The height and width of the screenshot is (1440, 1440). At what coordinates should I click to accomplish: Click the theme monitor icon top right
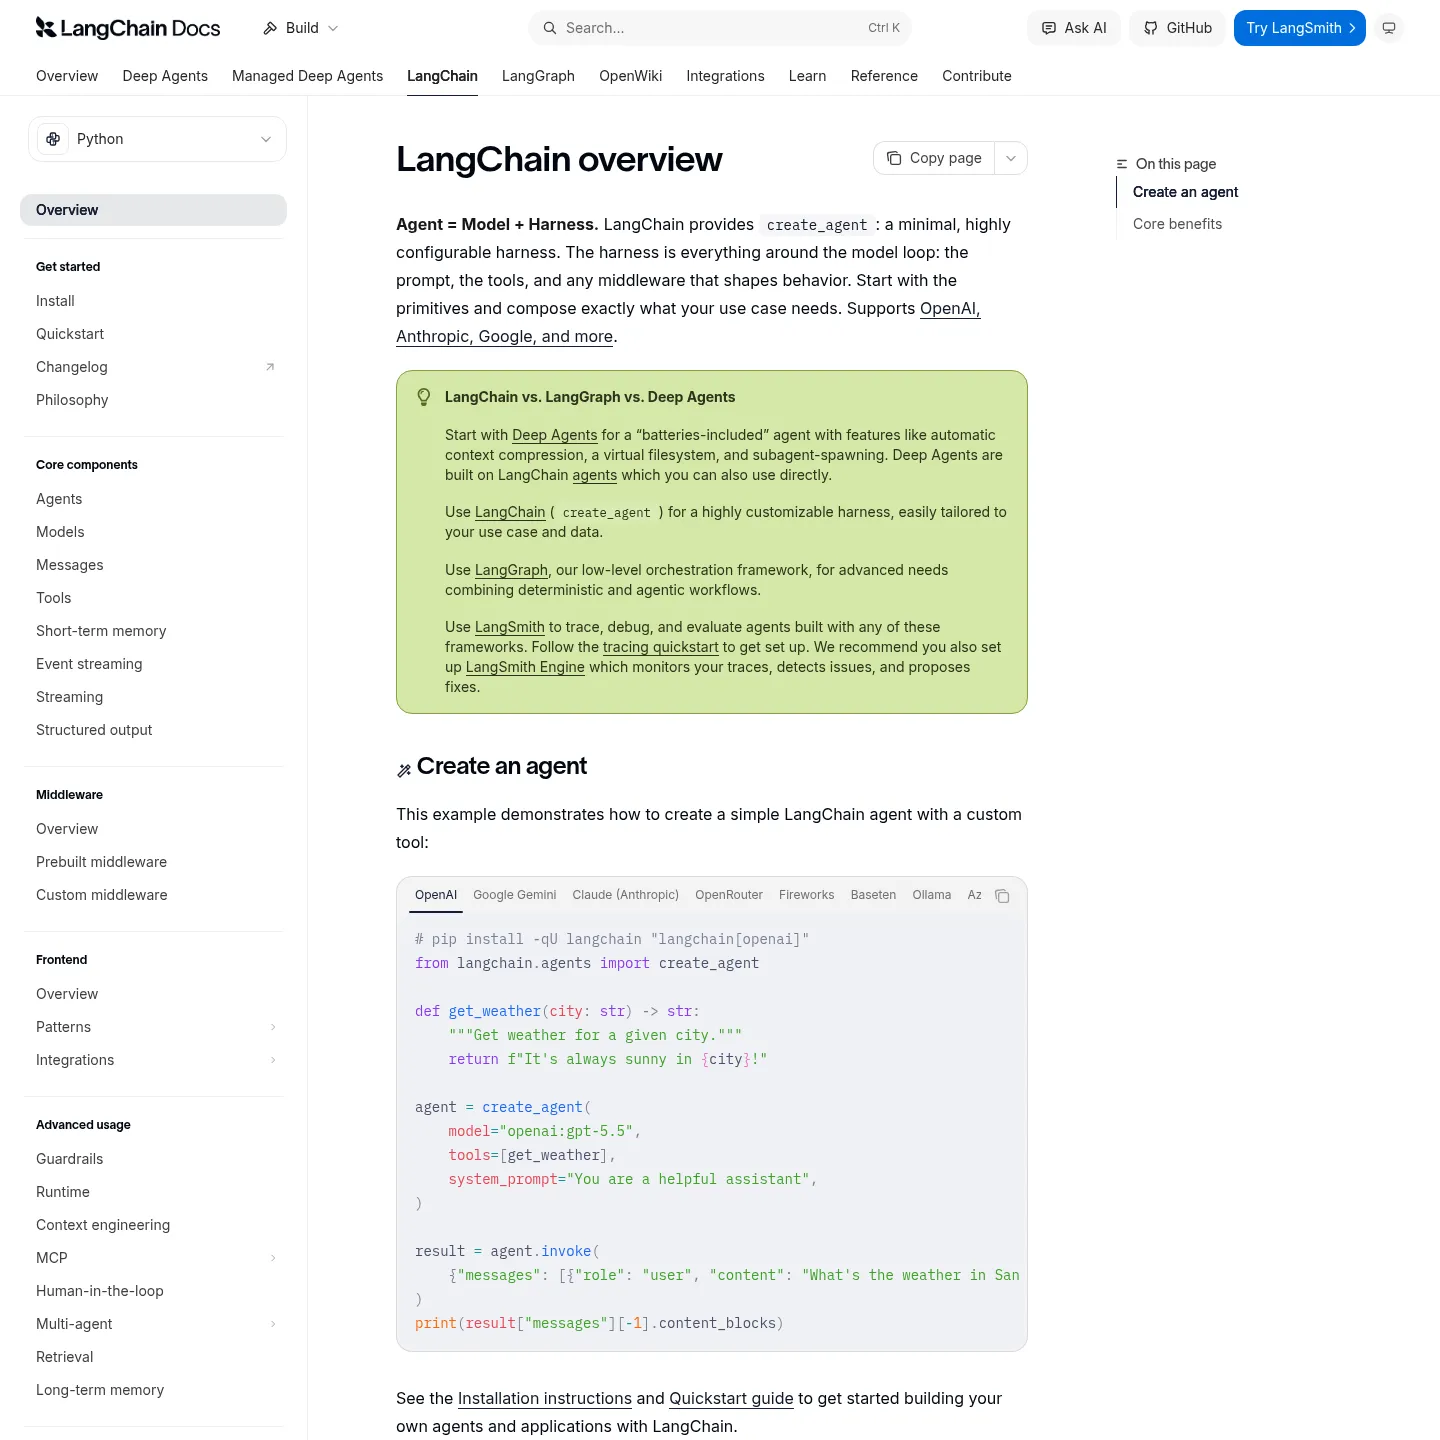pos(1389,28)
